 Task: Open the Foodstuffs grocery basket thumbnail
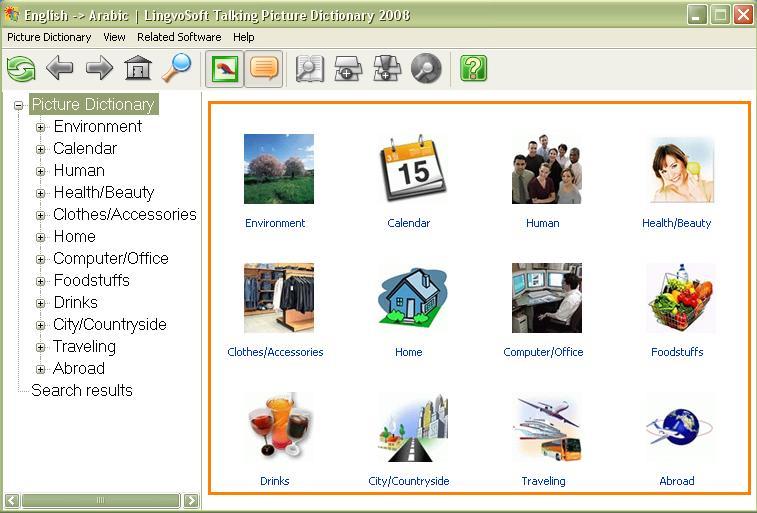click(681, 298)
